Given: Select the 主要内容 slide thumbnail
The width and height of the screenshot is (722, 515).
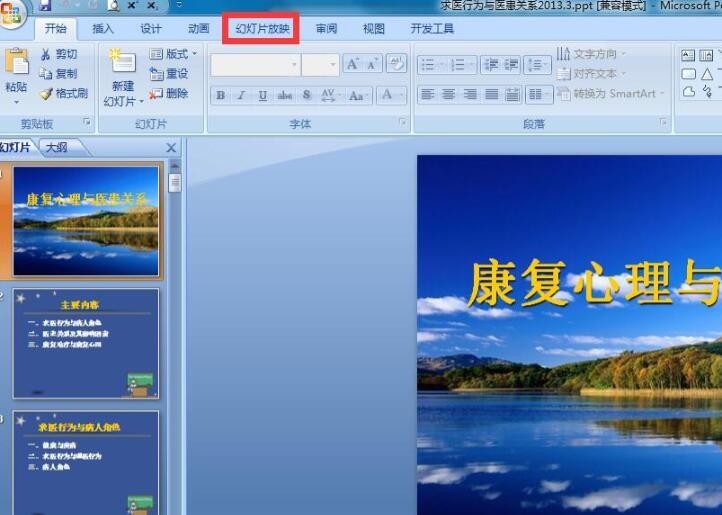Looking at the screenshot, I should 86,343.
